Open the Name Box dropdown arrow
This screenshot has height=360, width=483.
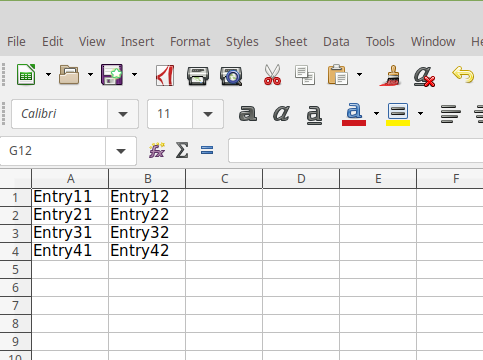pos(121,151)
